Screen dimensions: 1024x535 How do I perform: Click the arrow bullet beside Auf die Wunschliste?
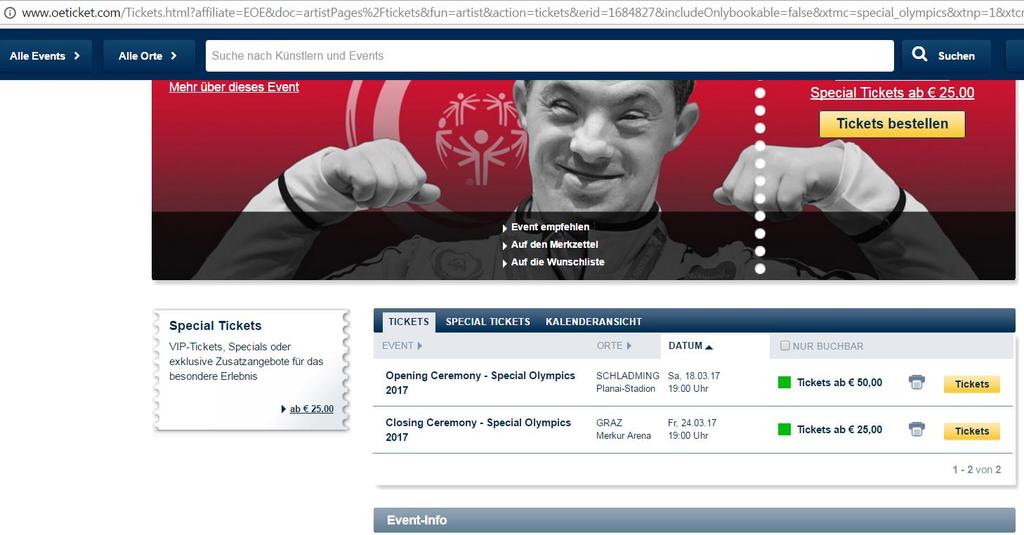[505, 263]
